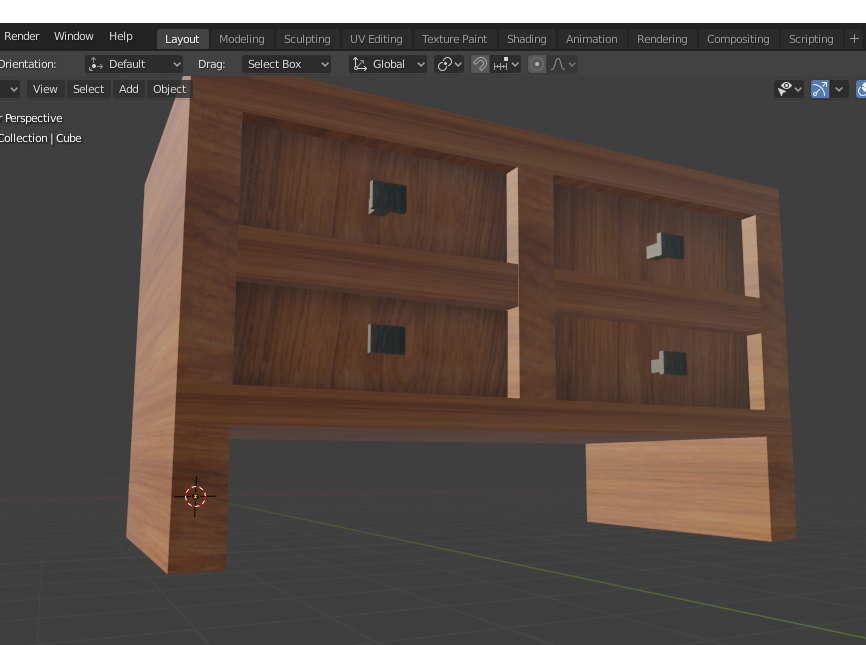The image size is (866, 645).
Task: Switch to the Rendering workspace tab
Action: click(x=662, y=39)
